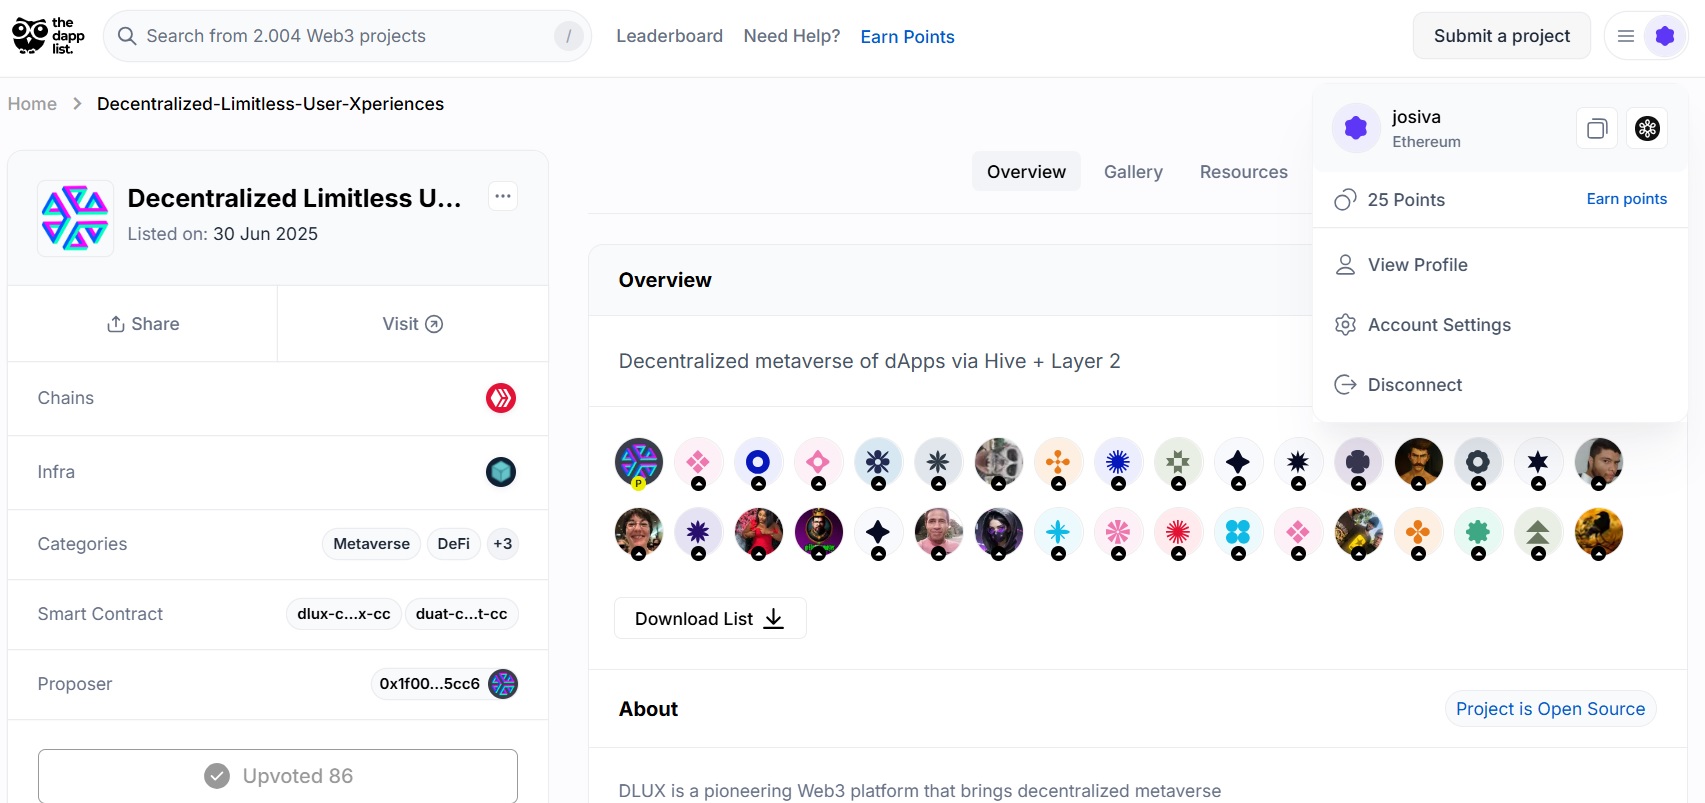Image resolution: width=1705 pixels, height=803 pixels.
Task: Open the hamburger menu icon
Action: coord(1626,36)
